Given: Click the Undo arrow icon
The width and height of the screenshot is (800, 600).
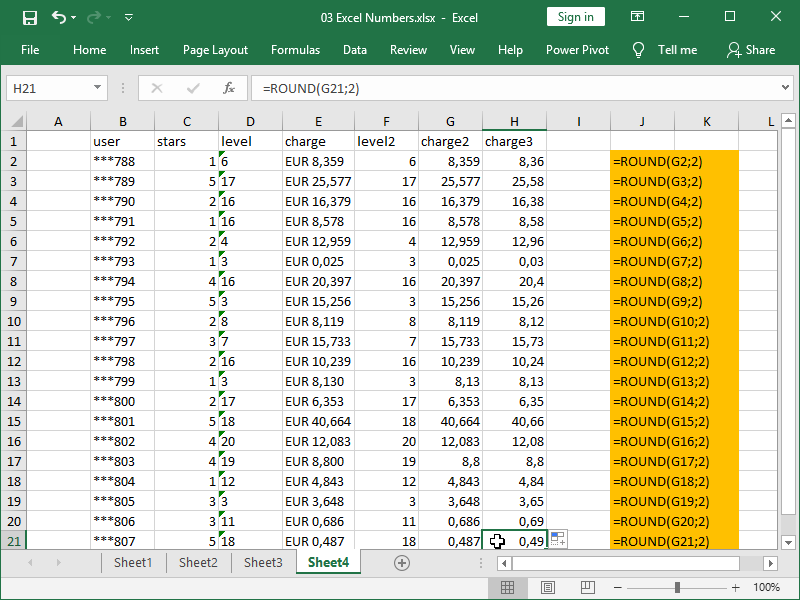Looking at the screenshot, I should (59, 18).
